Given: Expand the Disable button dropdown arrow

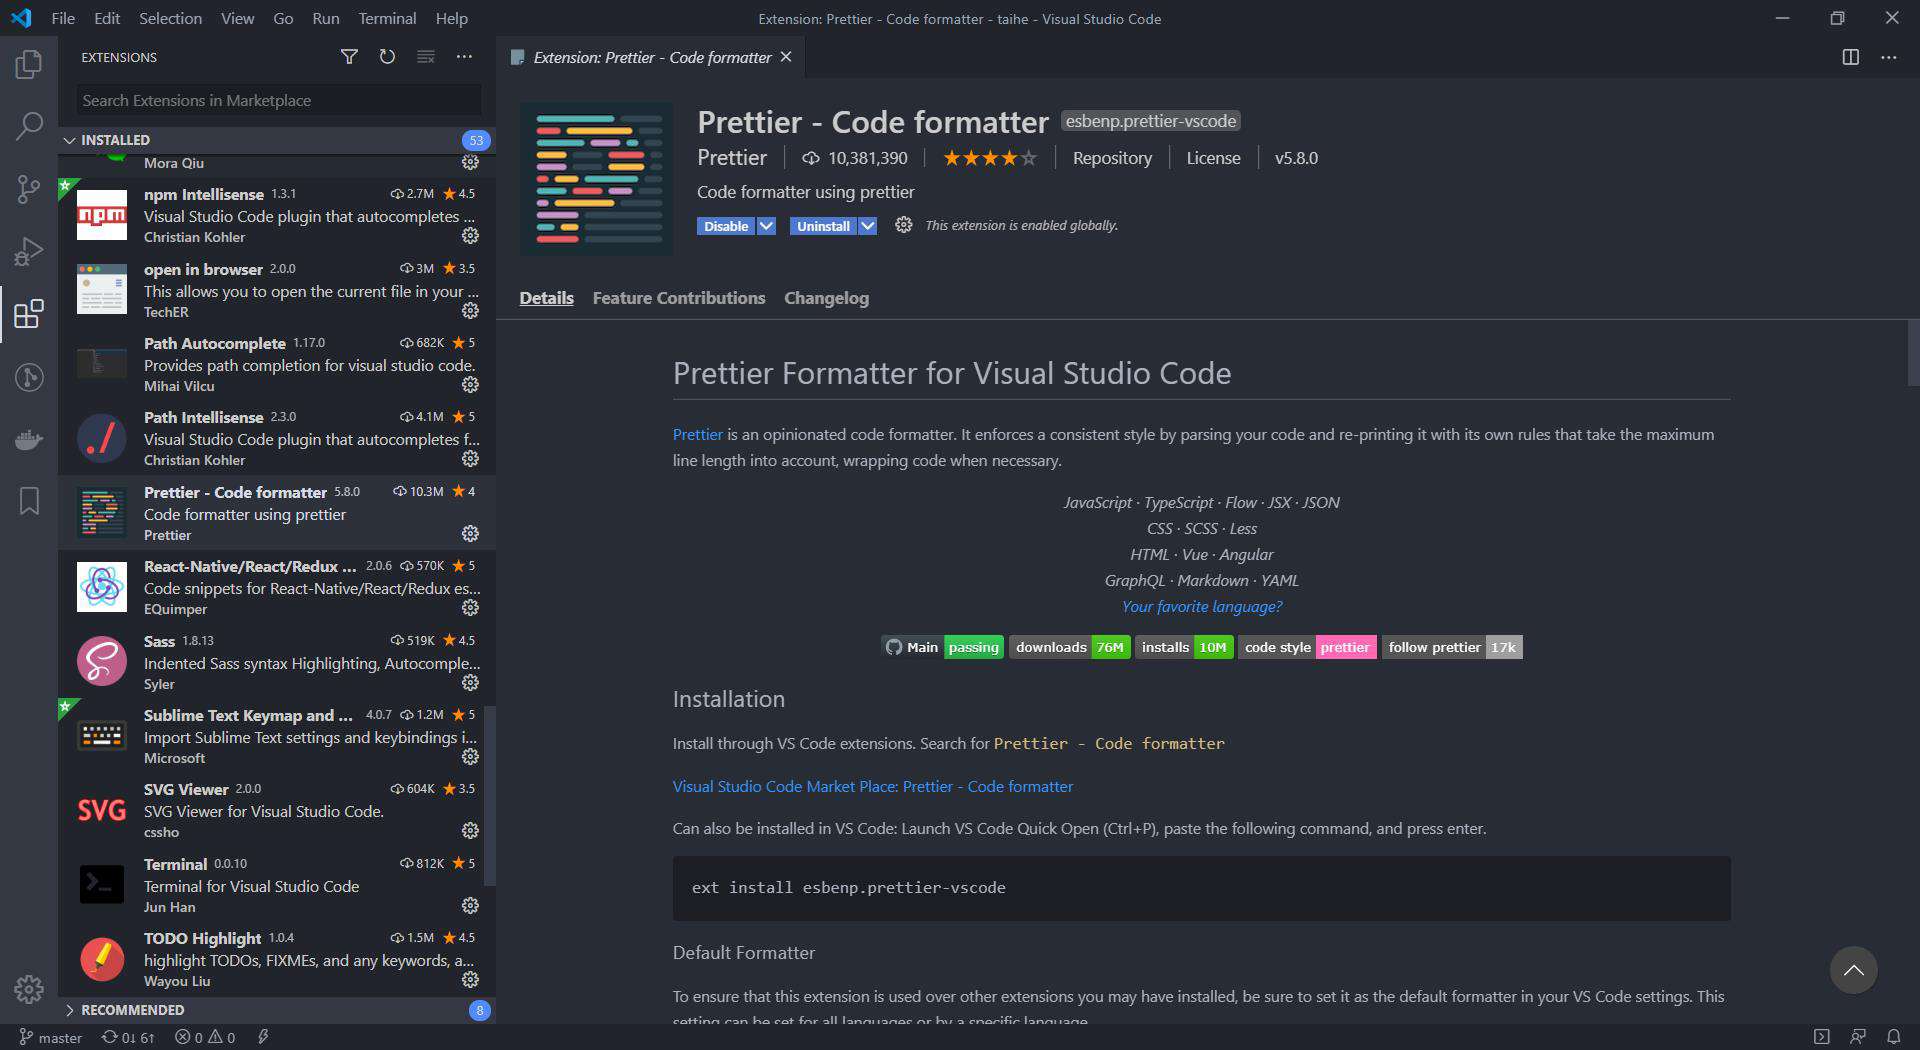Looking at the screenshot, I should (766, 226).
